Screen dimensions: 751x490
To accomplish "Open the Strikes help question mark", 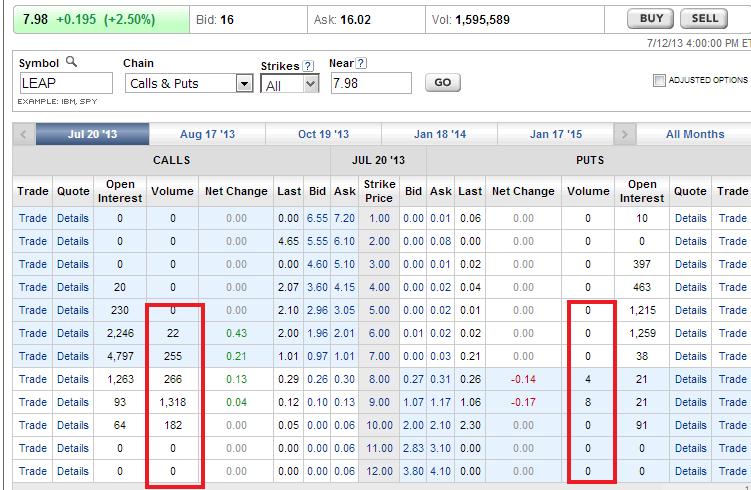I will click(x=309, y=65).
